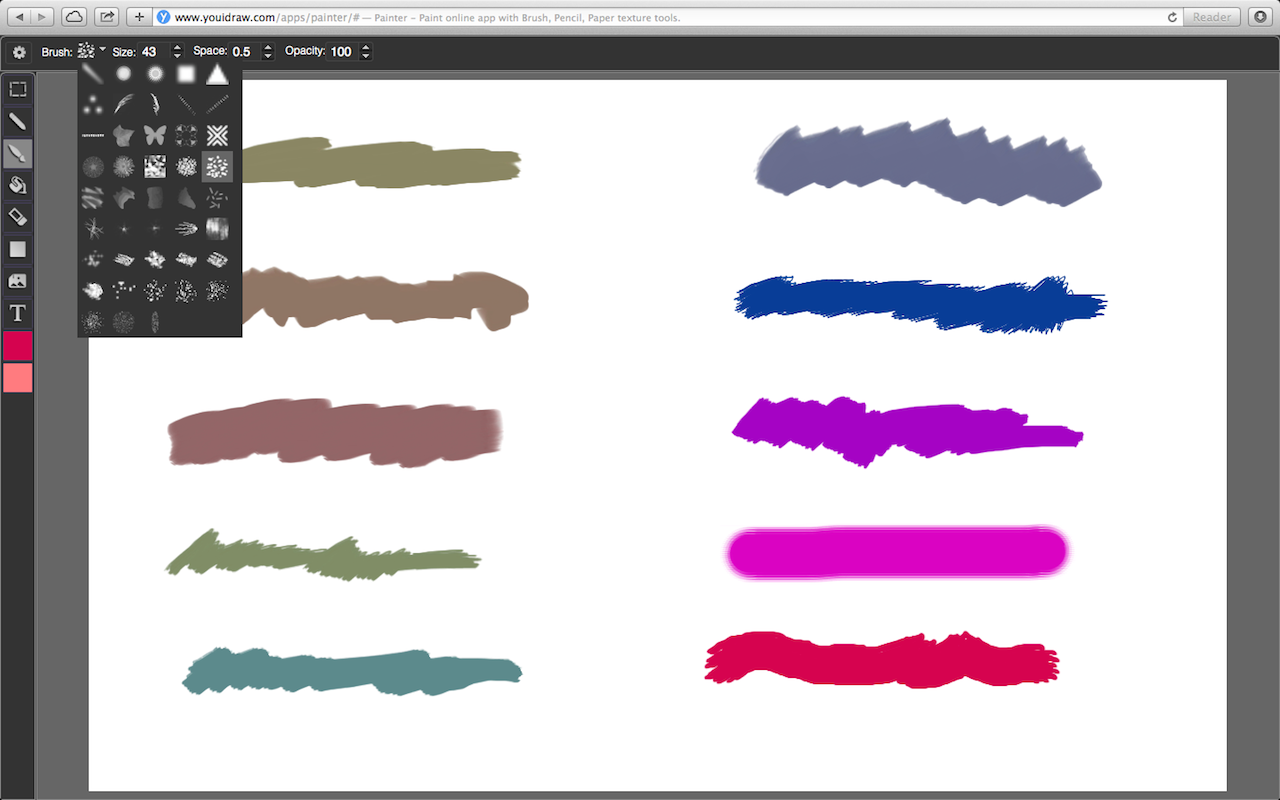Click the Size input field showing 43
Screen dimensions: 1280x800
click(x=155, y=52)
